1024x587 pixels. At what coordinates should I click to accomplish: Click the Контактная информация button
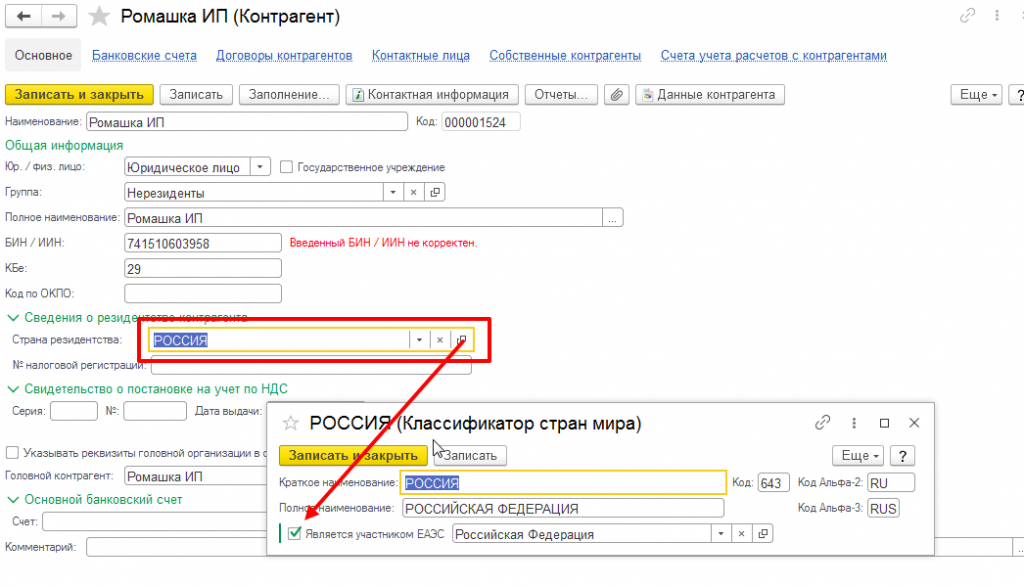coord(430,95)
